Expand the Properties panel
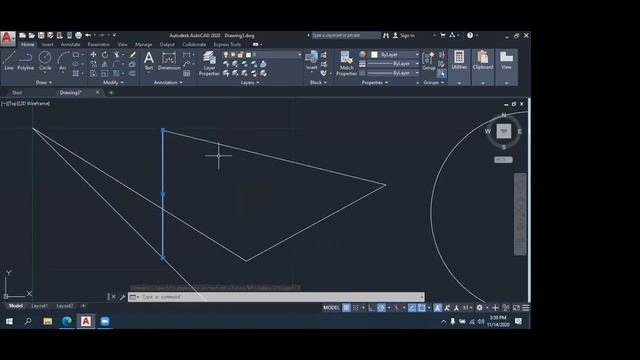Image resolution: width=640 pixels, height=360 pixels. 374,82
